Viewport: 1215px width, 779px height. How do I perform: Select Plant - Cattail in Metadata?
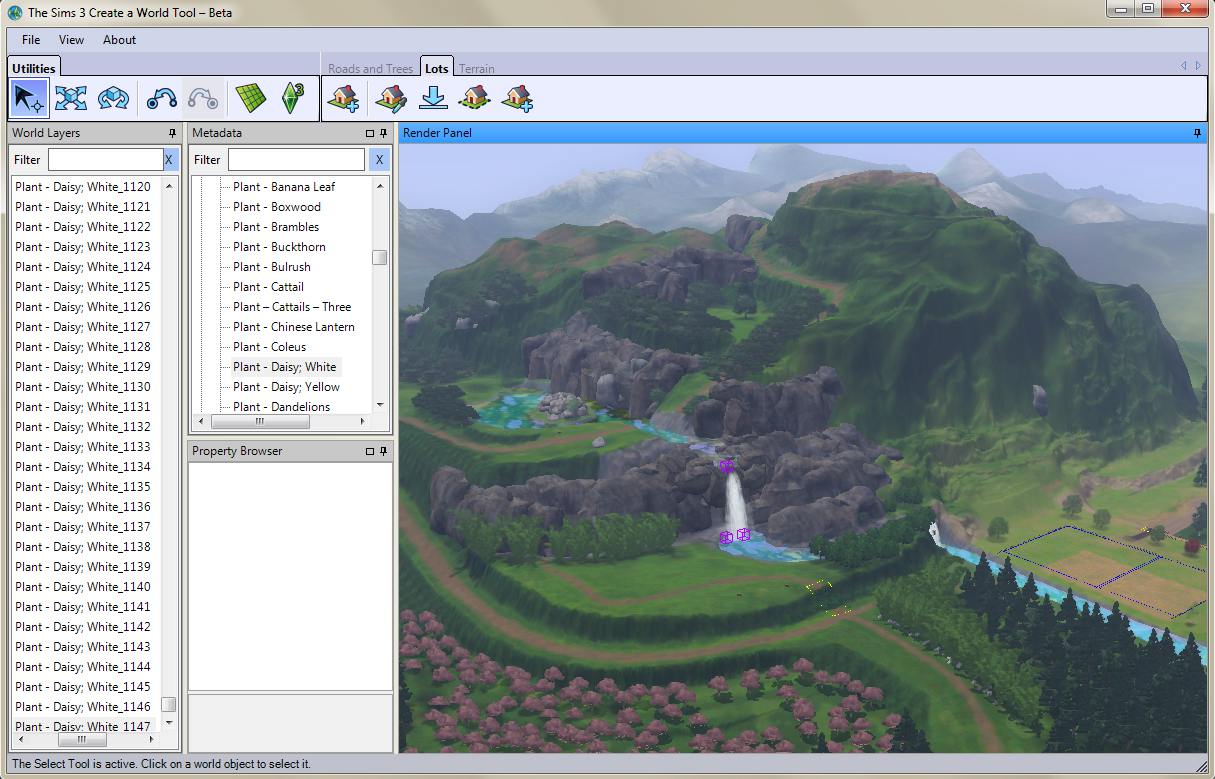[268, 287]
